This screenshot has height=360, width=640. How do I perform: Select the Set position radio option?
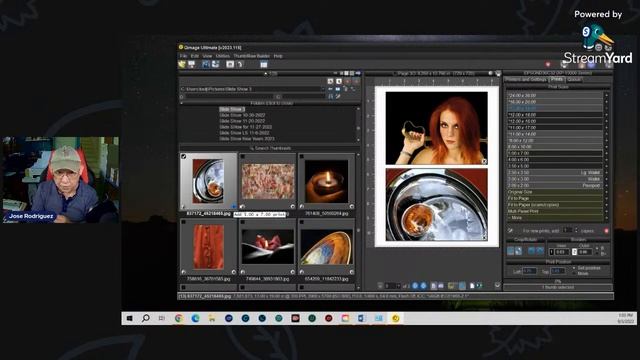pos(574,268)
